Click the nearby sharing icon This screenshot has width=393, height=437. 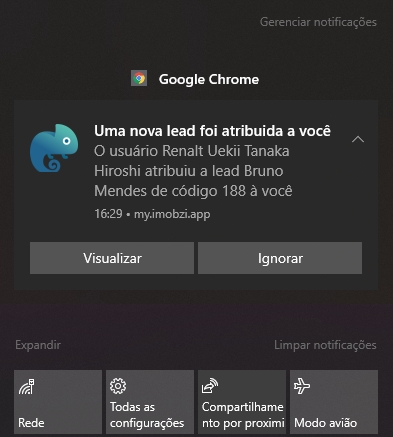click(210, 386)
